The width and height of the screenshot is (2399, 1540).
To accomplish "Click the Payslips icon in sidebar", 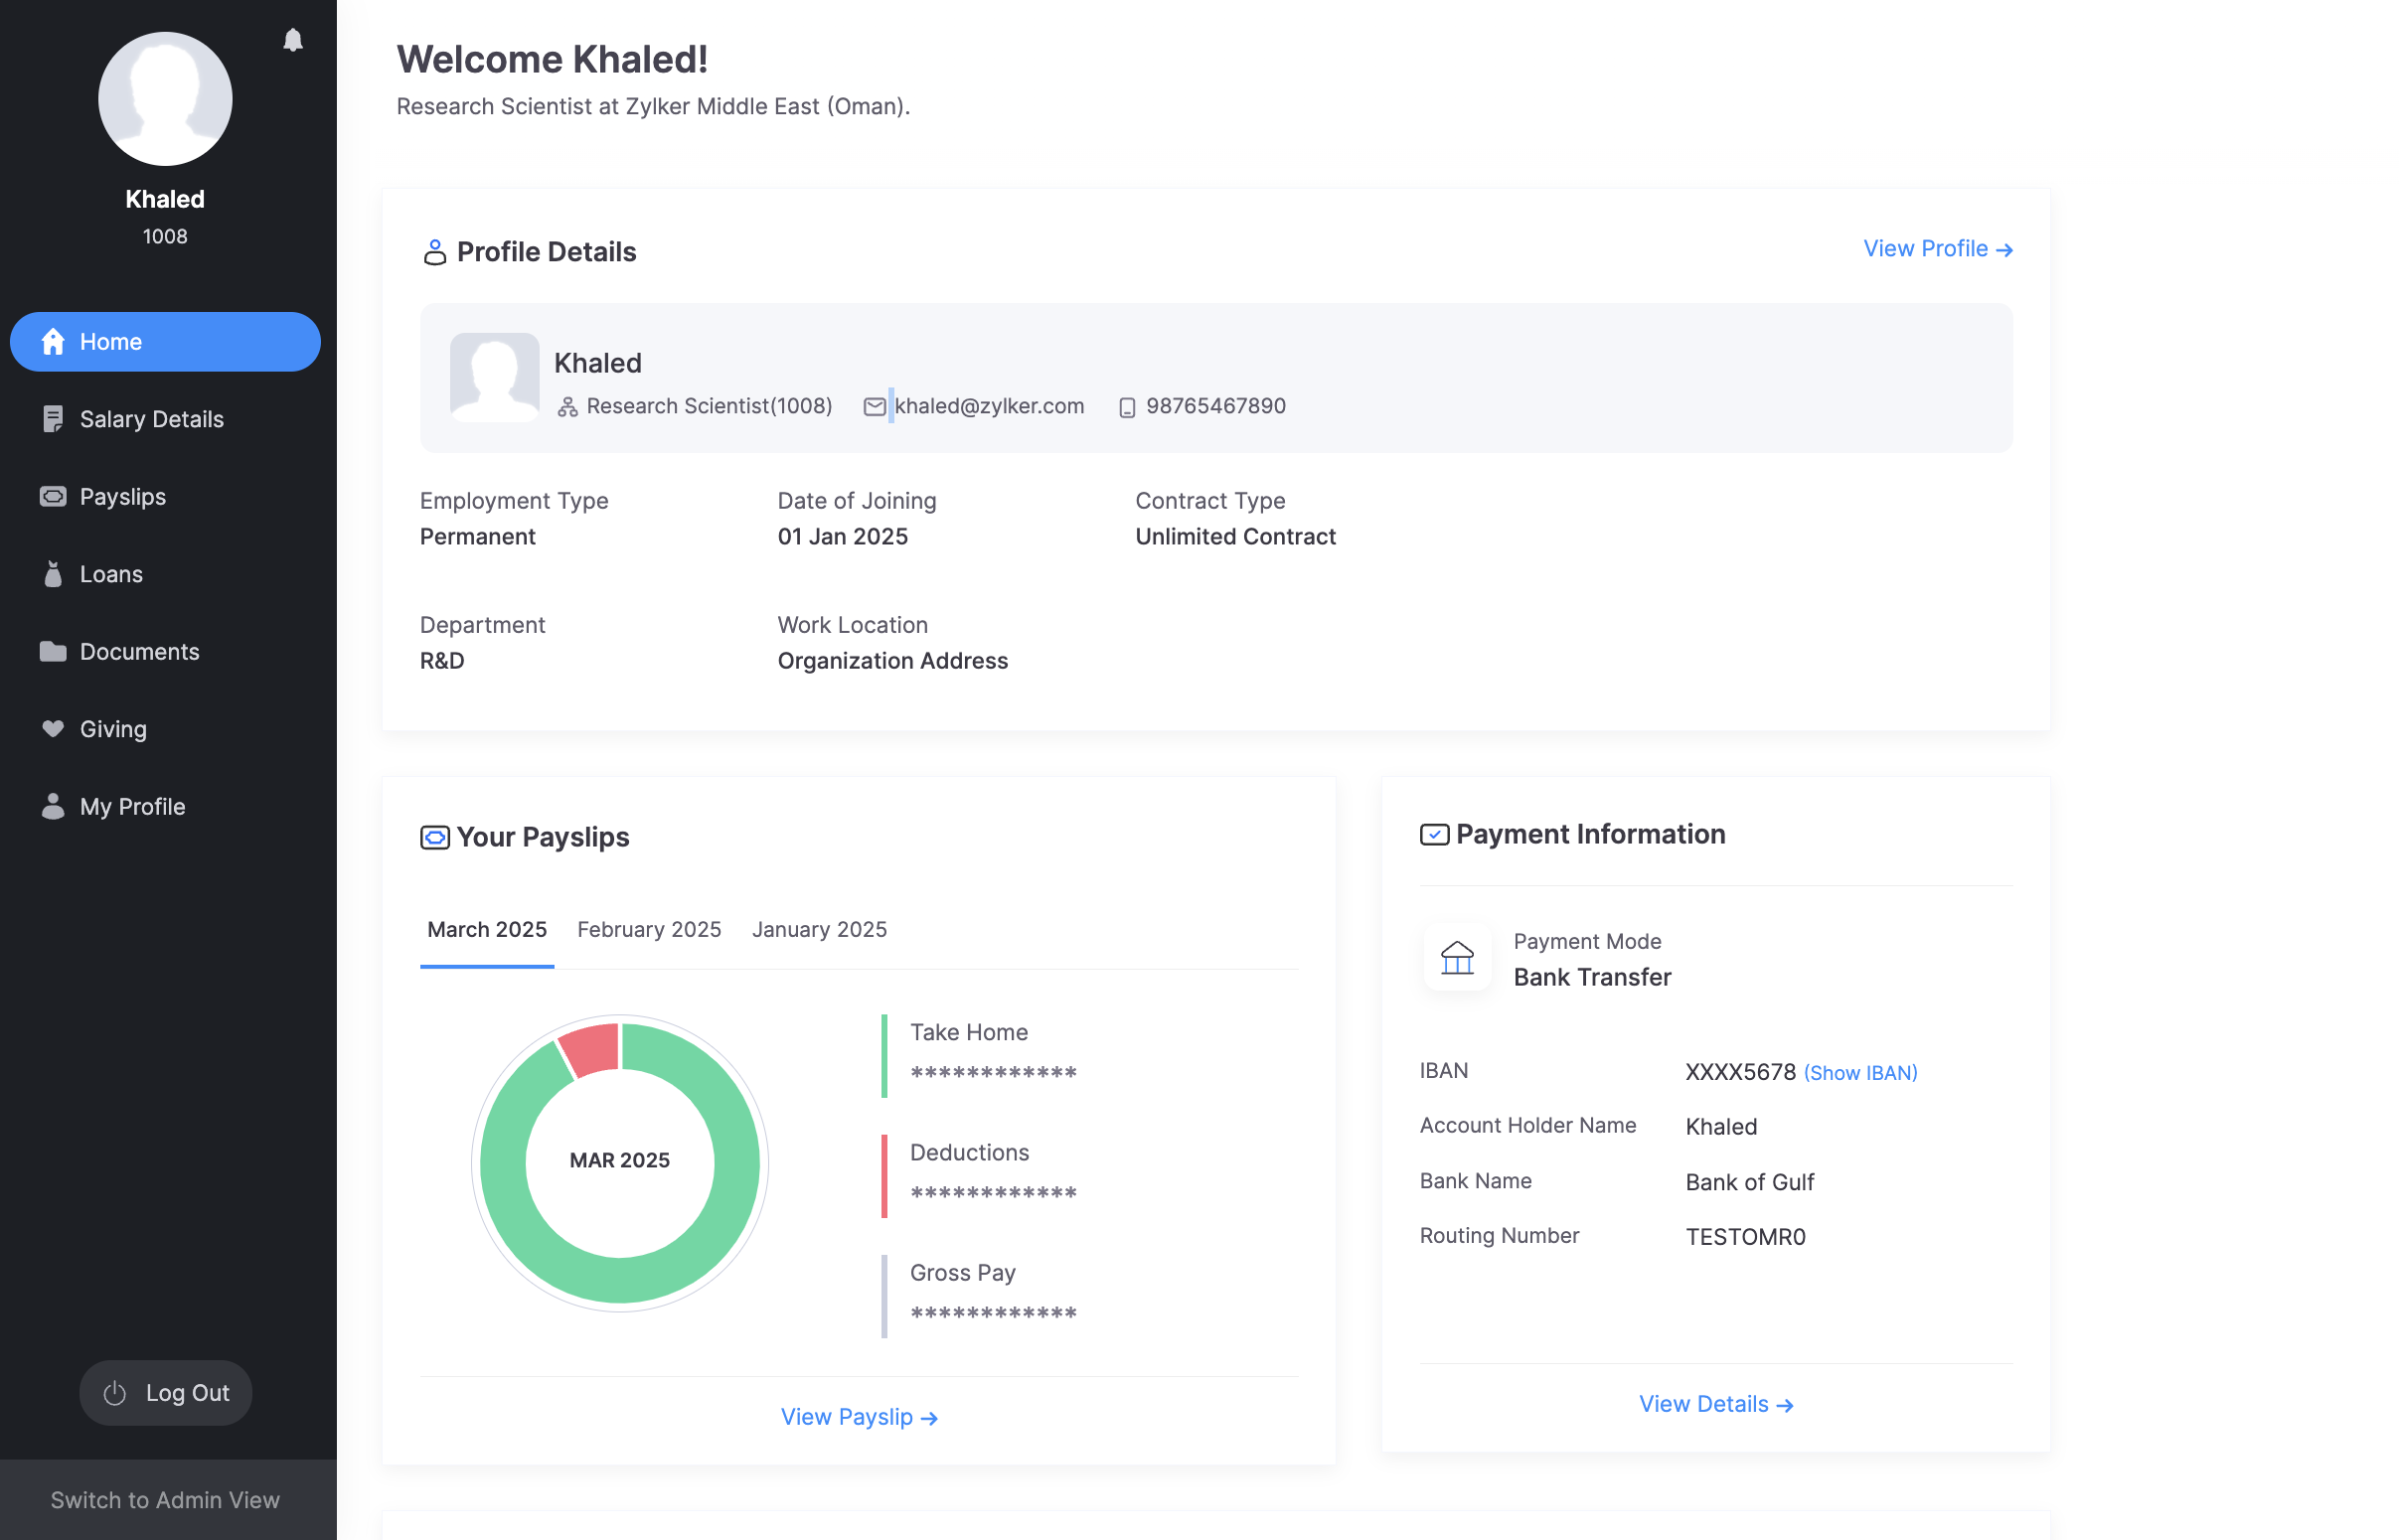I will (53, 497).
